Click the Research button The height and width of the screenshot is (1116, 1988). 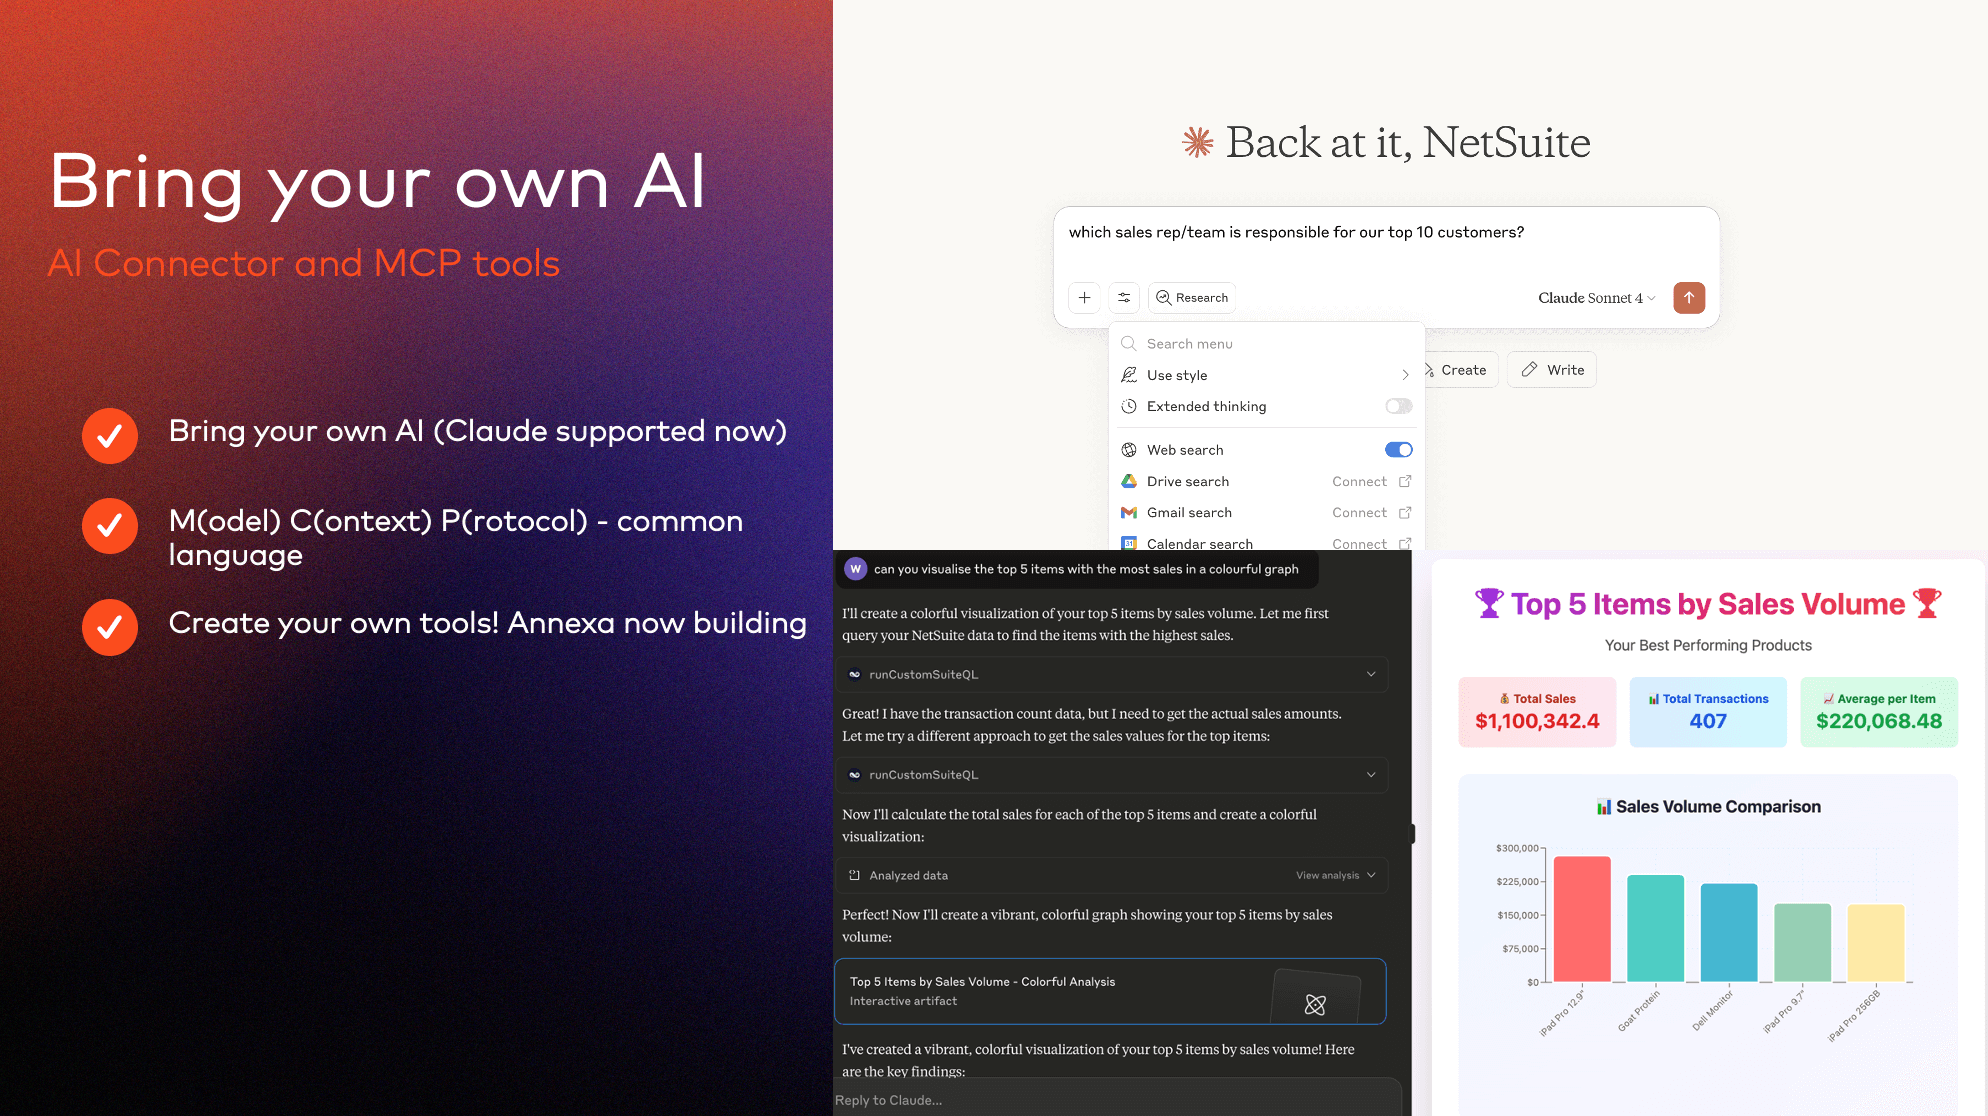pyautogui.click(x=1192, y=298)
